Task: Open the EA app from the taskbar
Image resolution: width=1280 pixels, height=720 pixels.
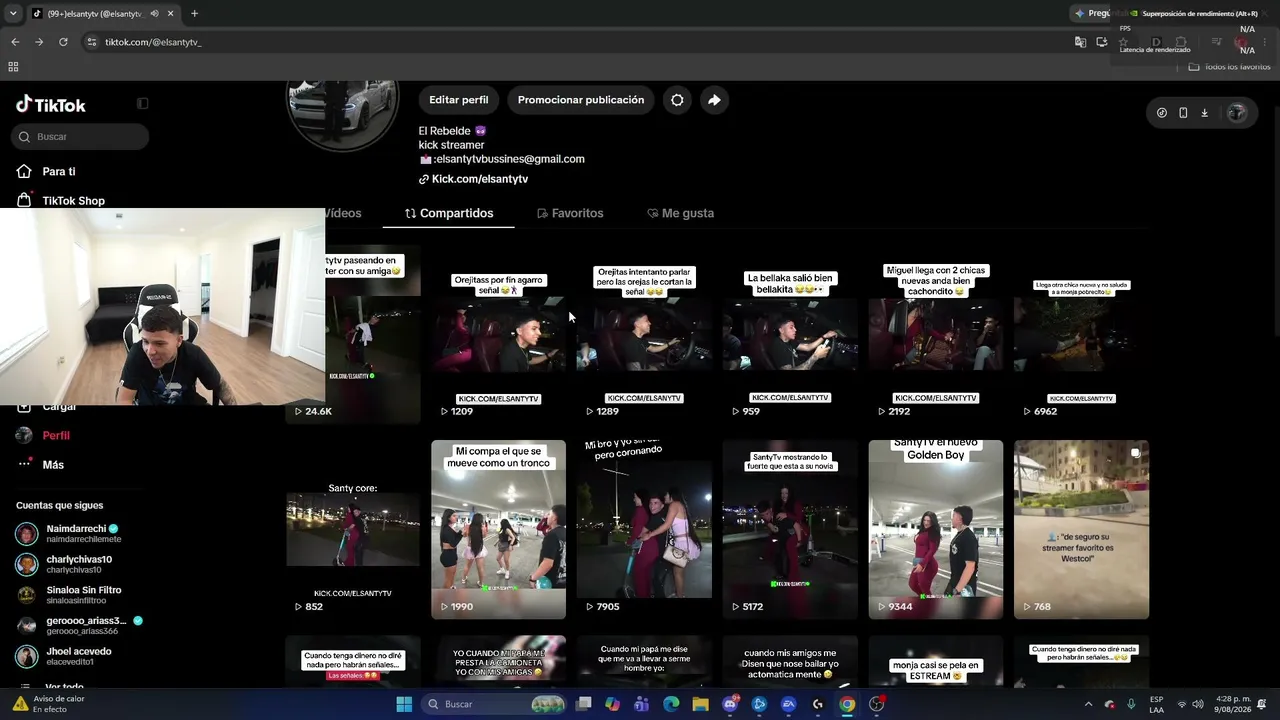Action: [788, 704]
